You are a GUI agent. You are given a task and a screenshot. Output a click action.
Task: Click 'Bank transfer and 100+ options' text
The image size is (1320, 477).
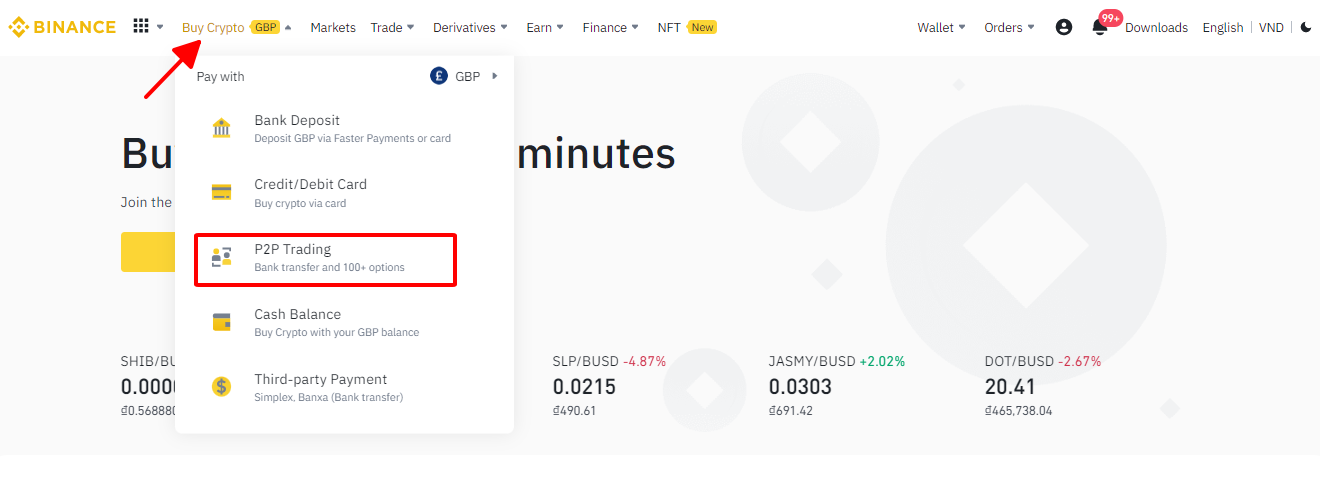329,268
